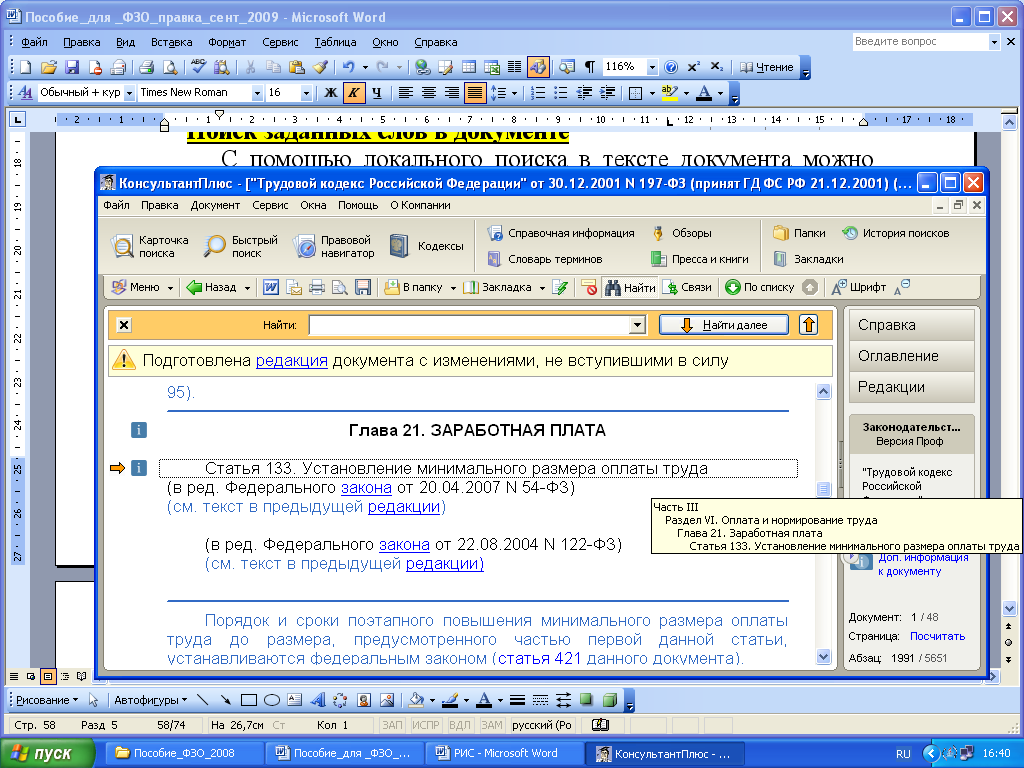Click Связи button in КонсультантПлюс
Screen dimensions: 1024x768
pyautogui.click(x=687, y=287)
